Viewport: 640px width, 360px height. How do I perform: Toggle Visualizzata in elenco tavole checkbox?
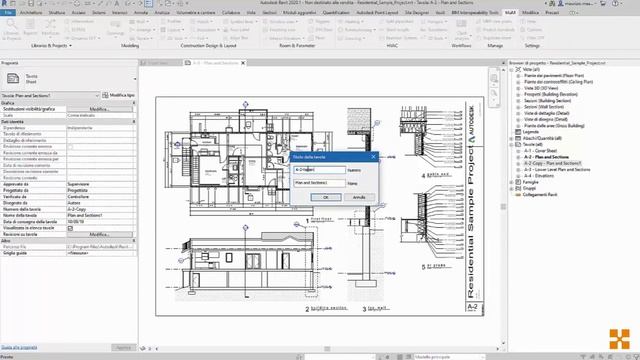[70, 228]
